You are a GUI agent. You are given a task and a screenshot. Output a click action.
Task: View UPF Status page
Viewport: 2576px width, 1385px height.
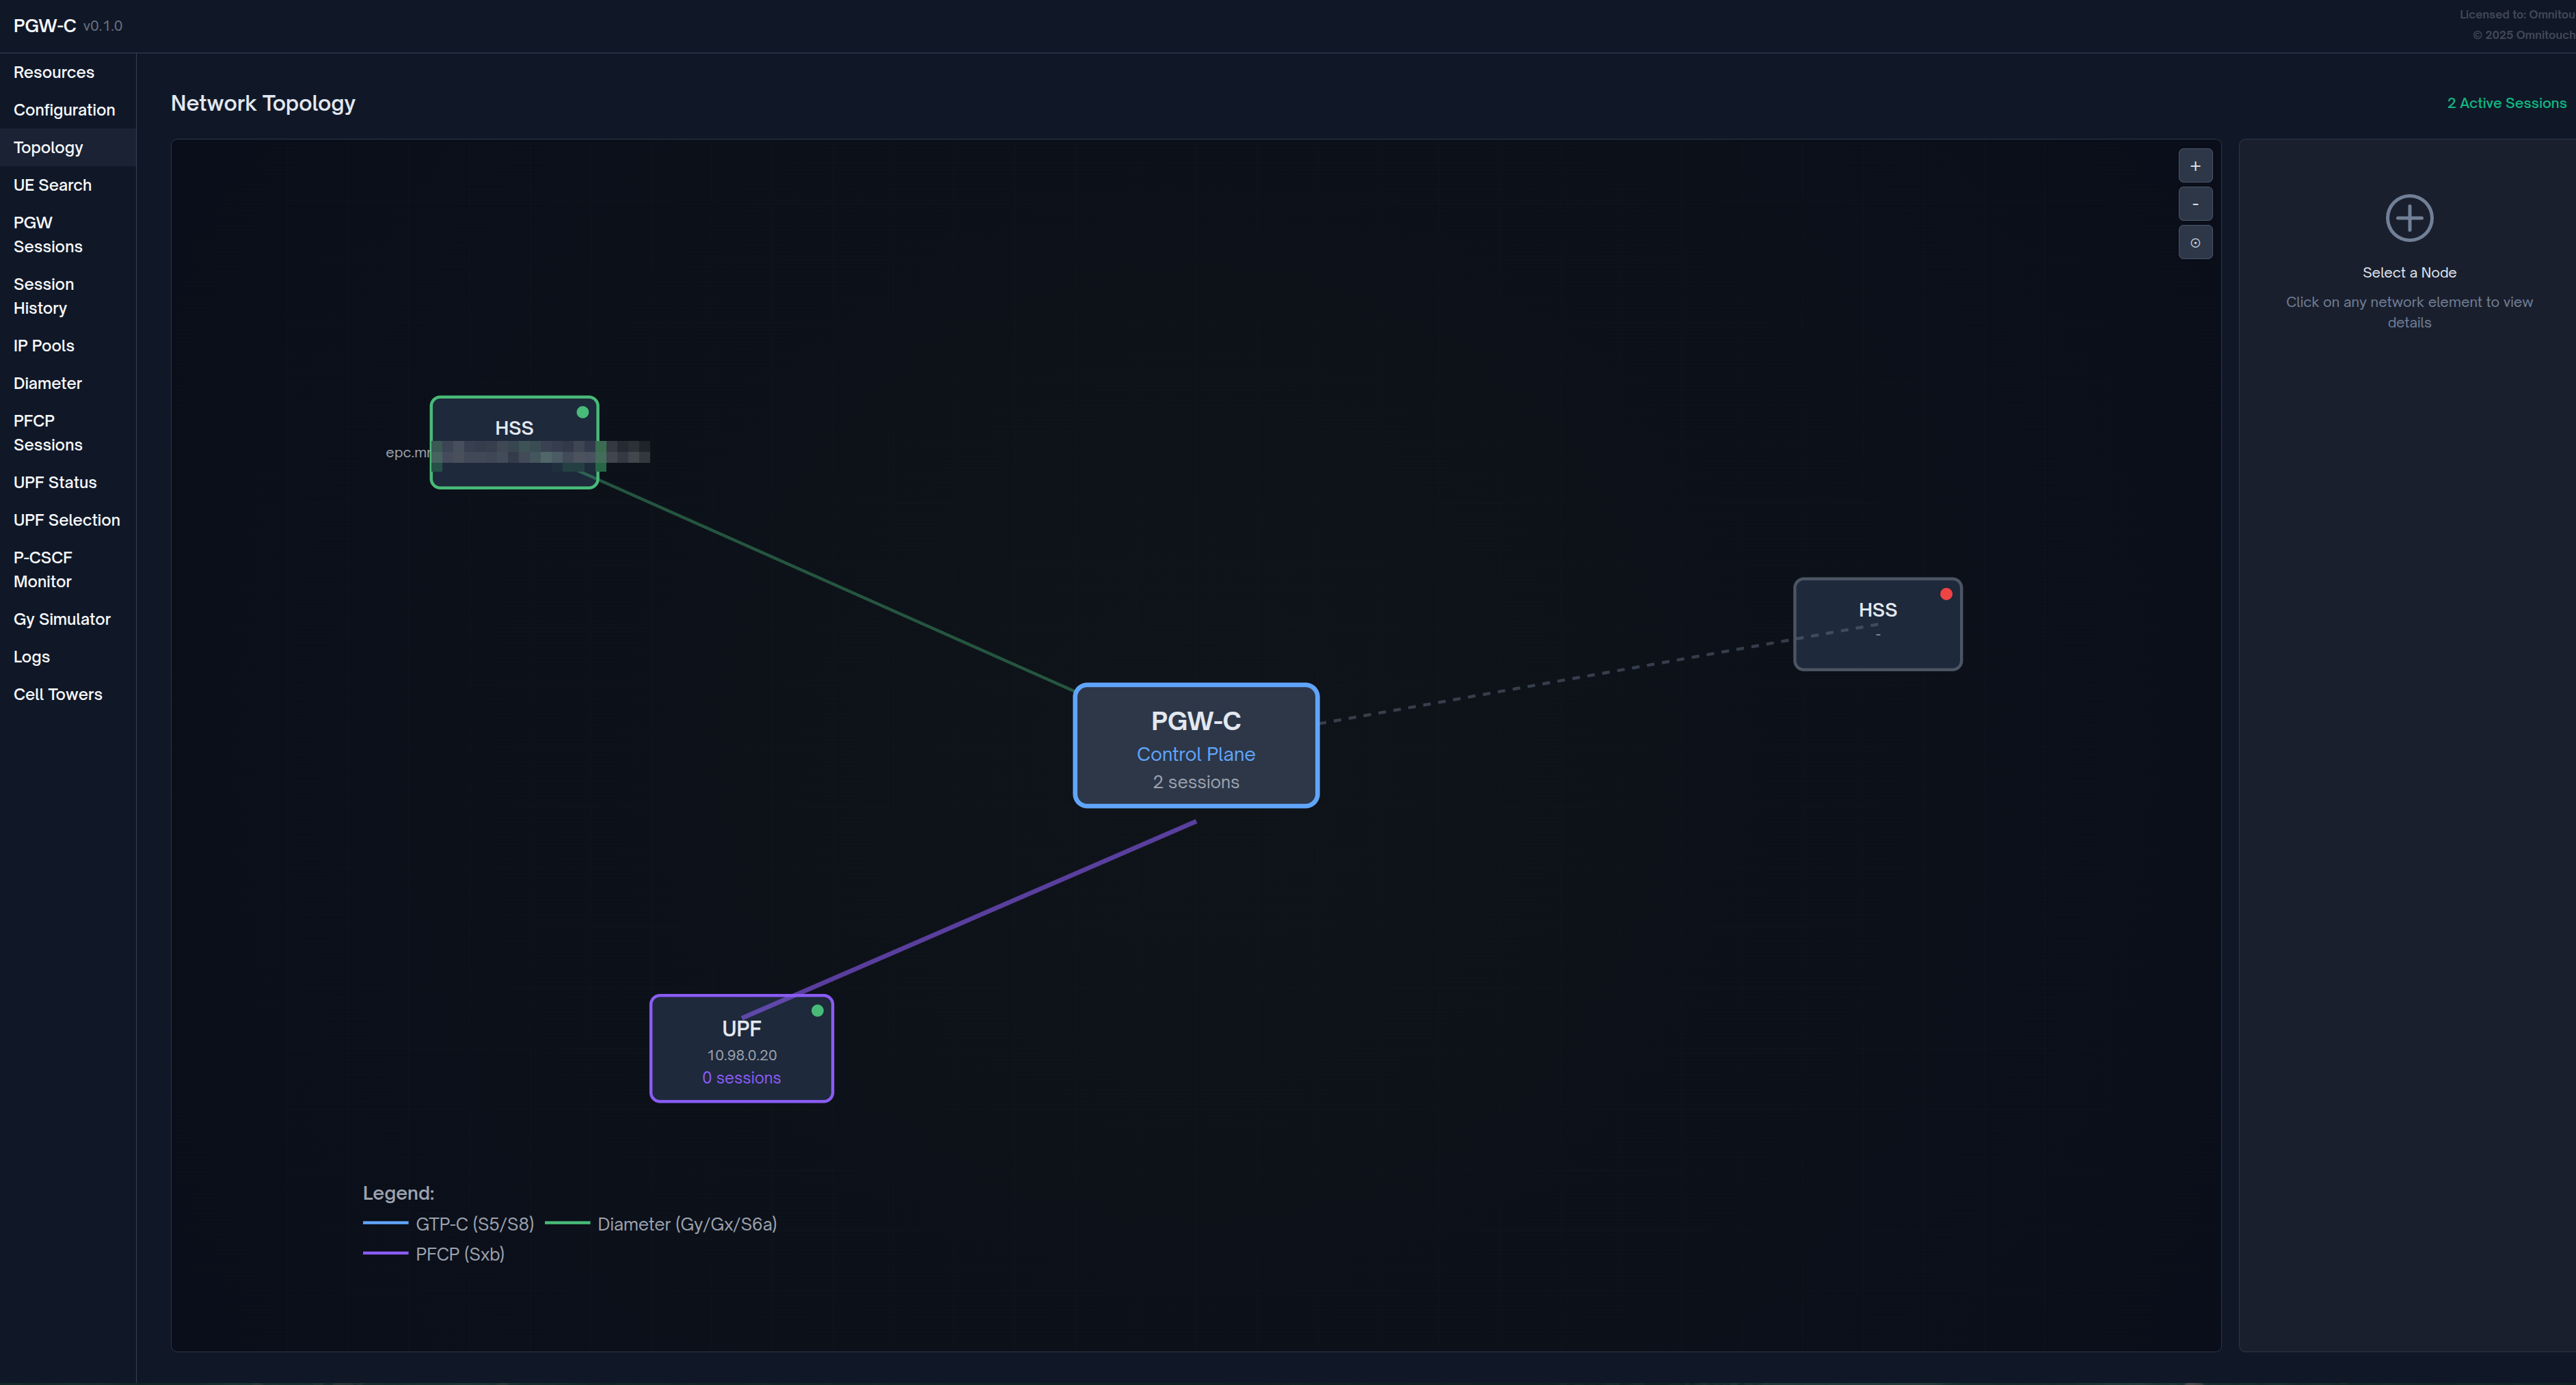pyautogui.click(x=55, y=482)
